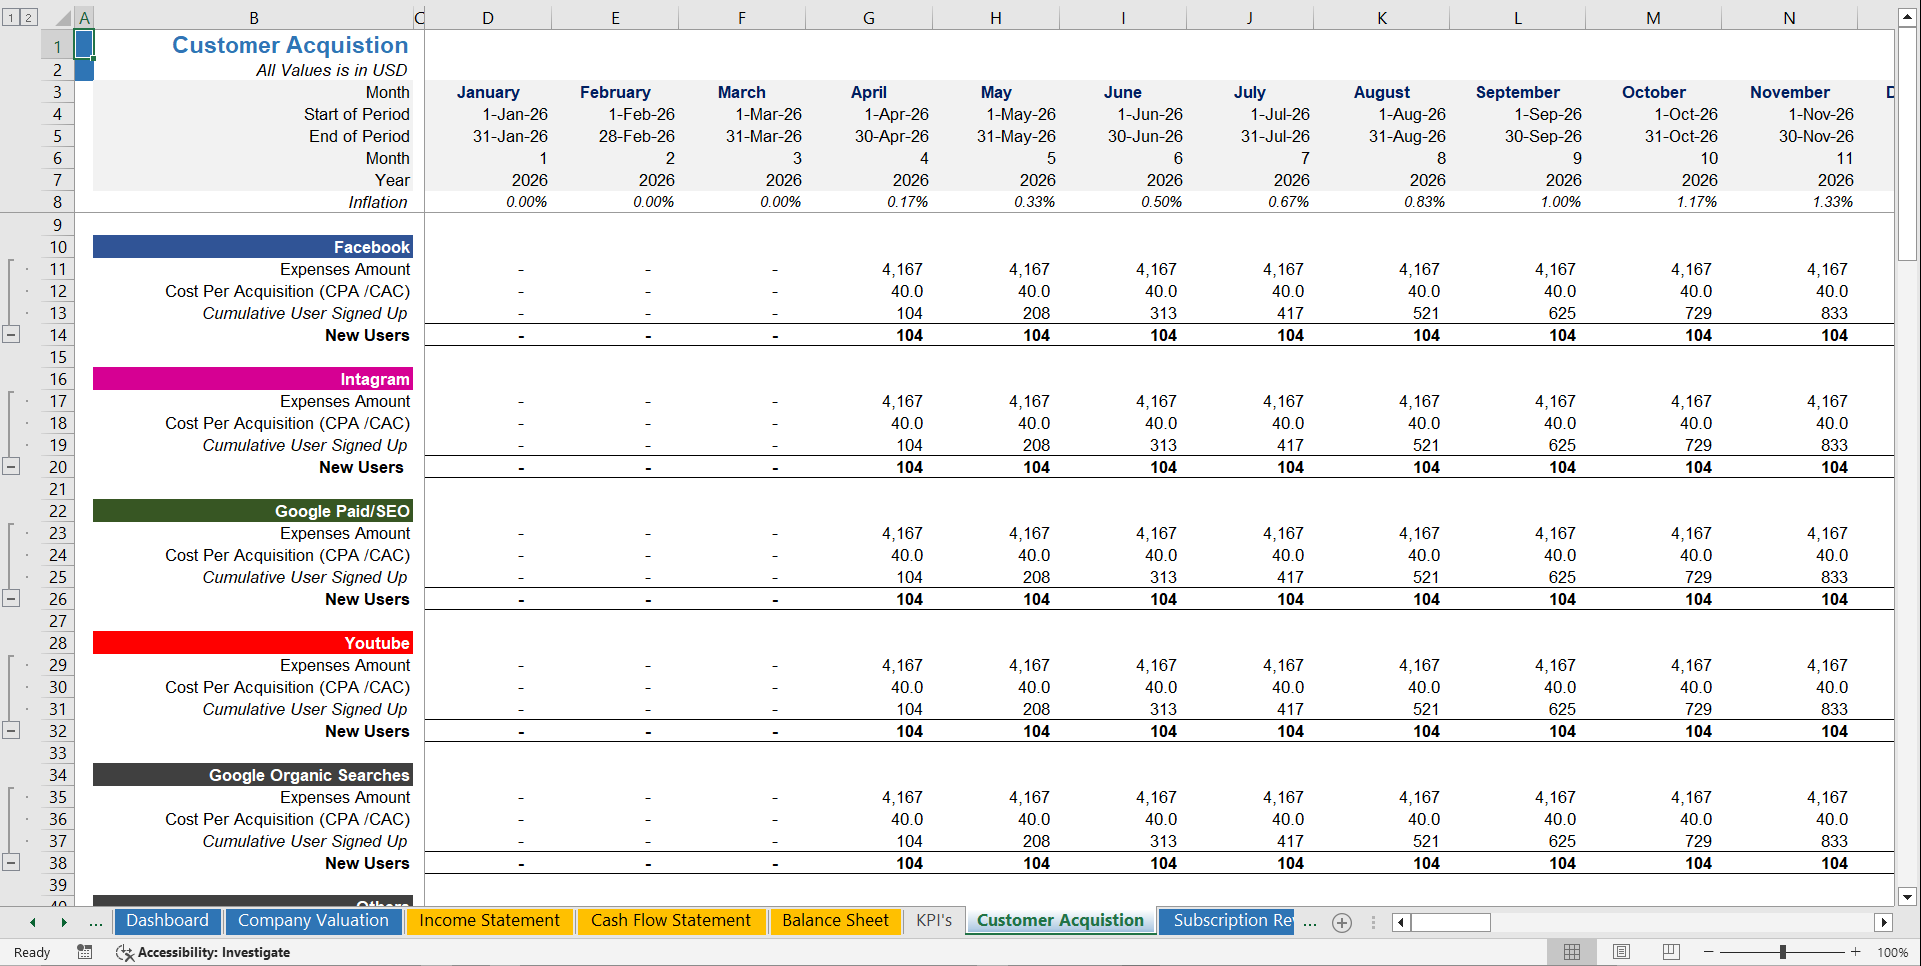Collapse the Facebook metrics group
This screenshot has height=966, width=1921.
pos(12,334)
